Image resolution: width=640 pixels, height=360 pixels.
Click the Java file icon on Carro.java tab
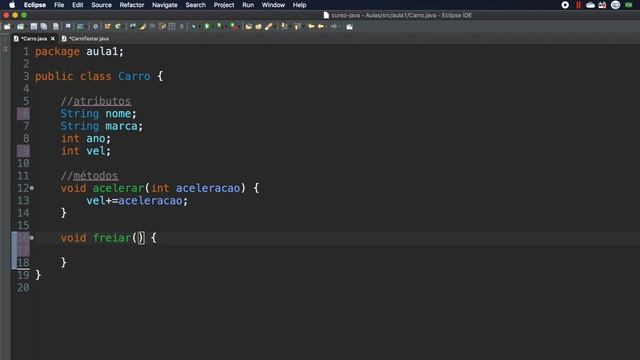click(x=16, y=38)
